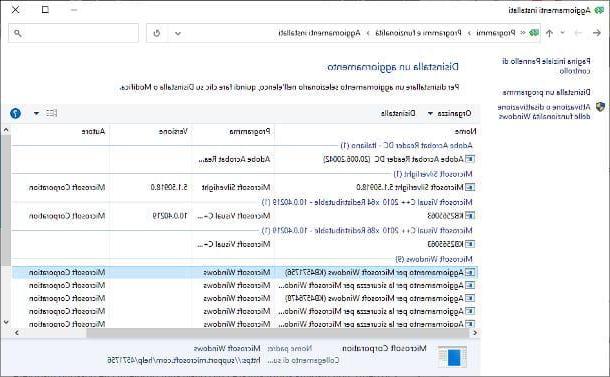The height and width of the screenshot is (377, 610).
Task: Click the vertical scrollbar up arrow
Action: point(6,130)
